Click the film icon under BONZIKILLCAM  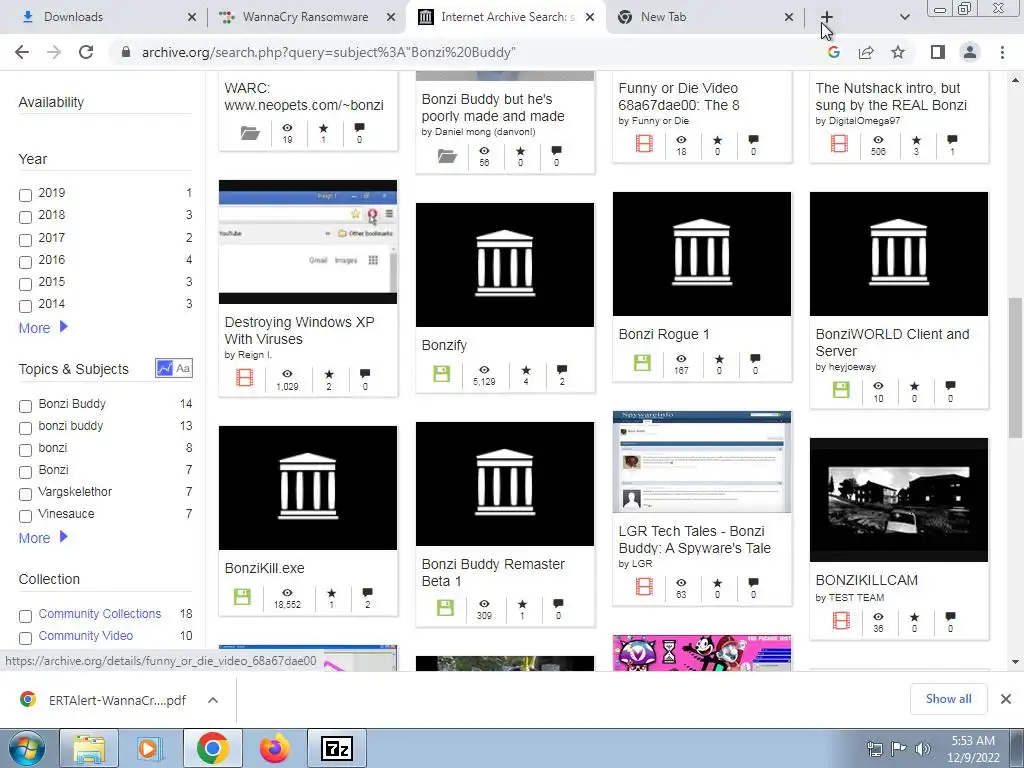tap(841, 620)
